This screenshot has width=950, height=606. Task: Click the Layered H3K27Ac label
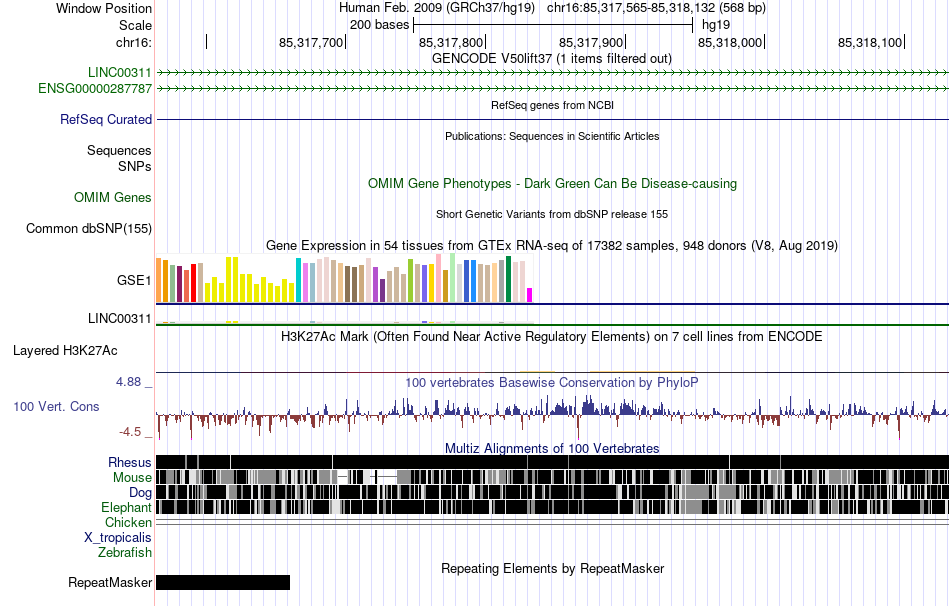pos(65,351)
